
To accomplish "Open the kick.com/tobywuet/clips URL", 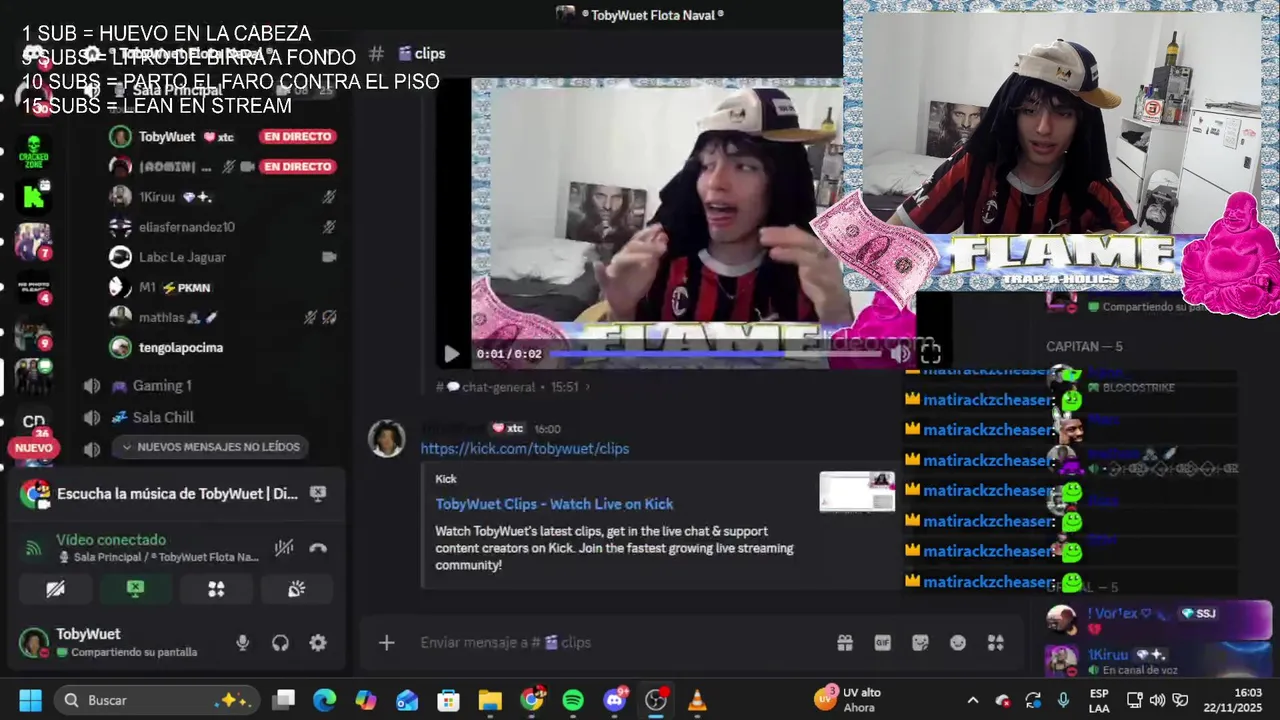I will click(x=525, y=449).
